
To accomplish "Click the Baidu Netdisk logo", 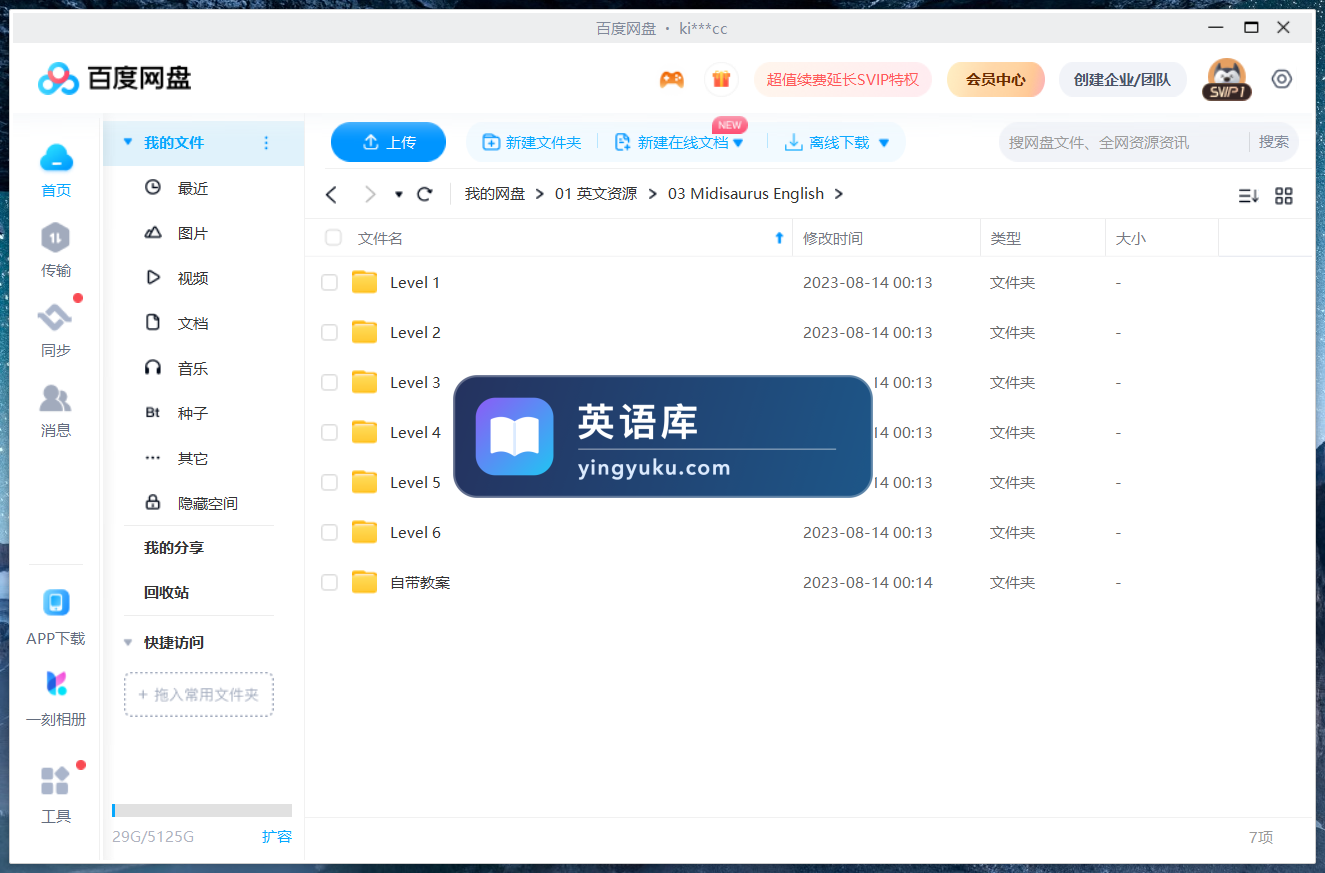I will coord(115,78).
